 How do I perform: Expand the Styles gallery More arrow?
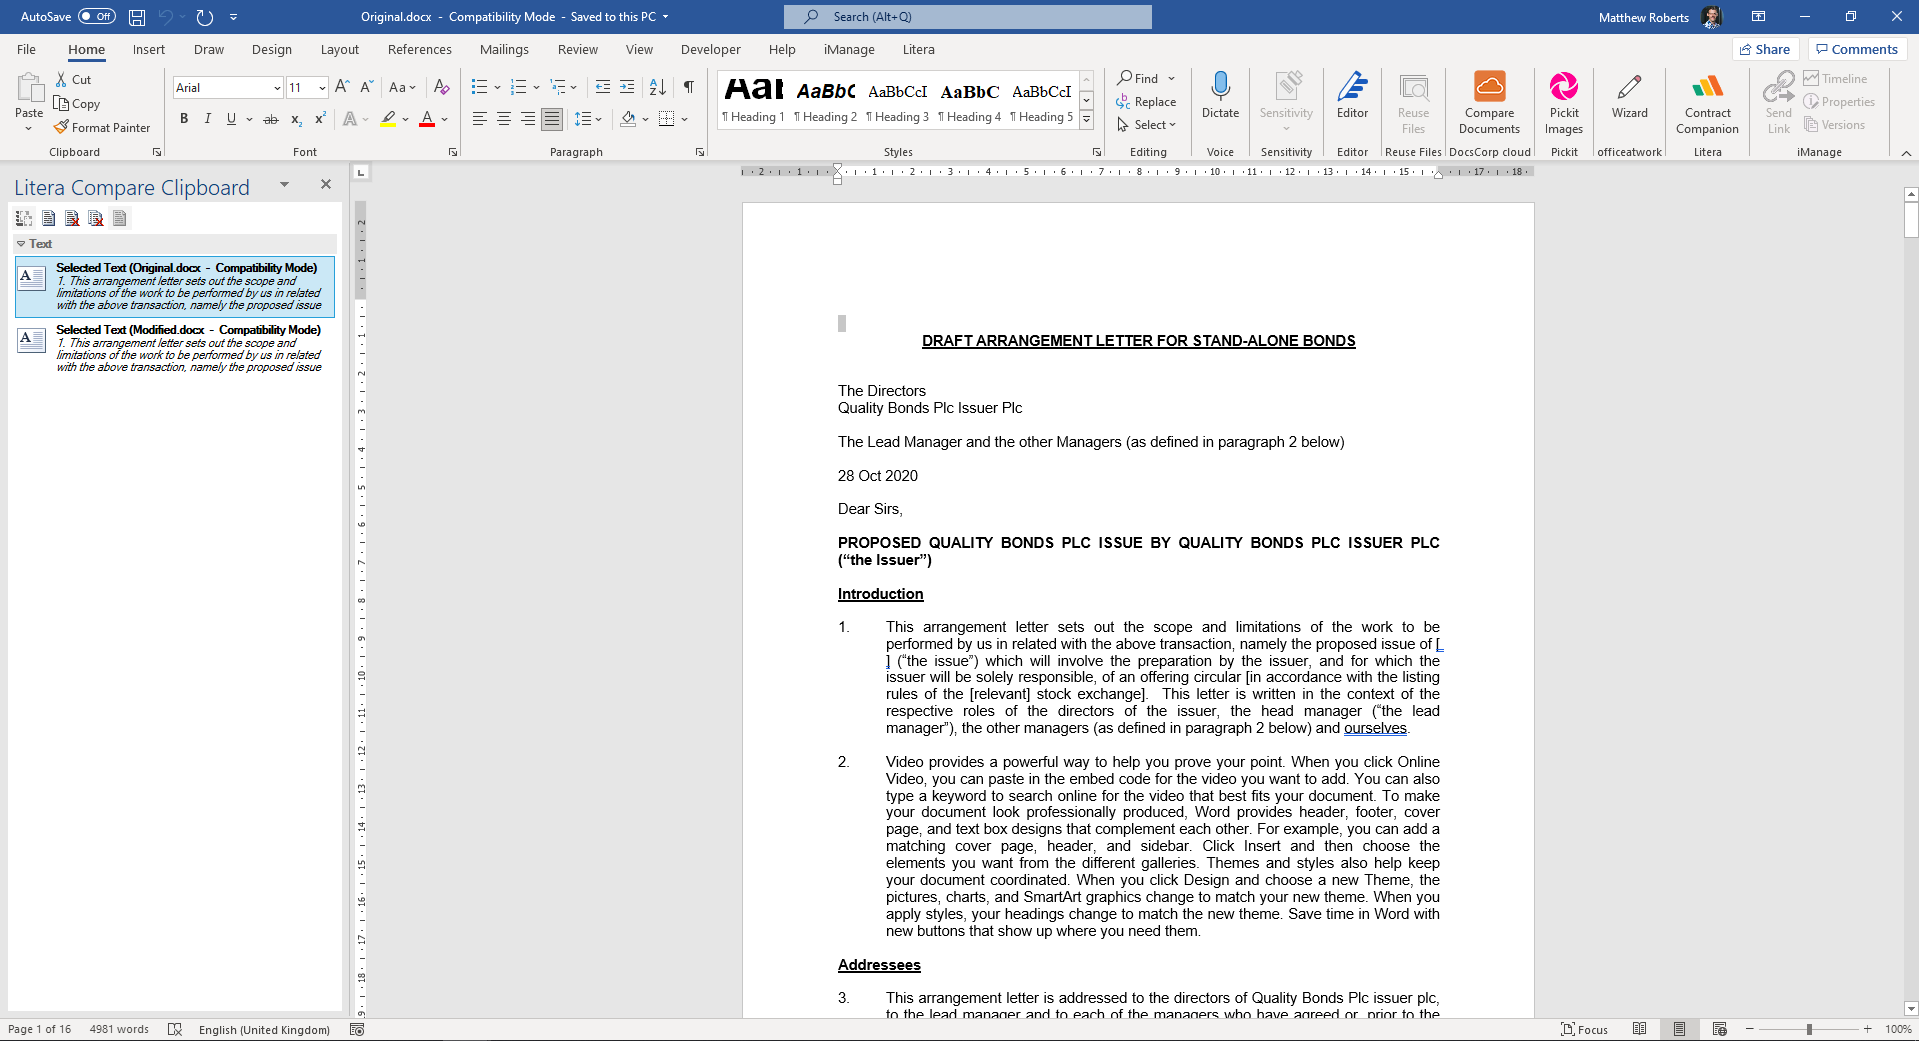pos(1087,120)
